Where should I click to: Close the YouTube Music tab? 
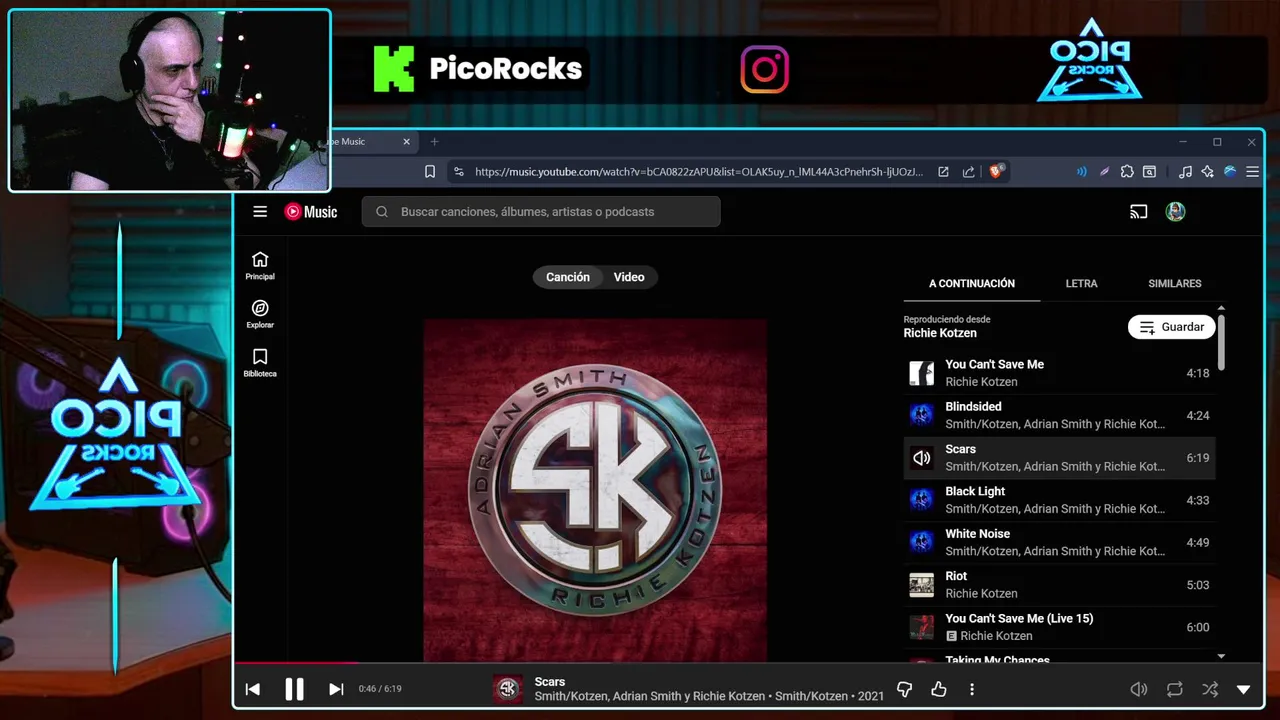tap(406, 142)
